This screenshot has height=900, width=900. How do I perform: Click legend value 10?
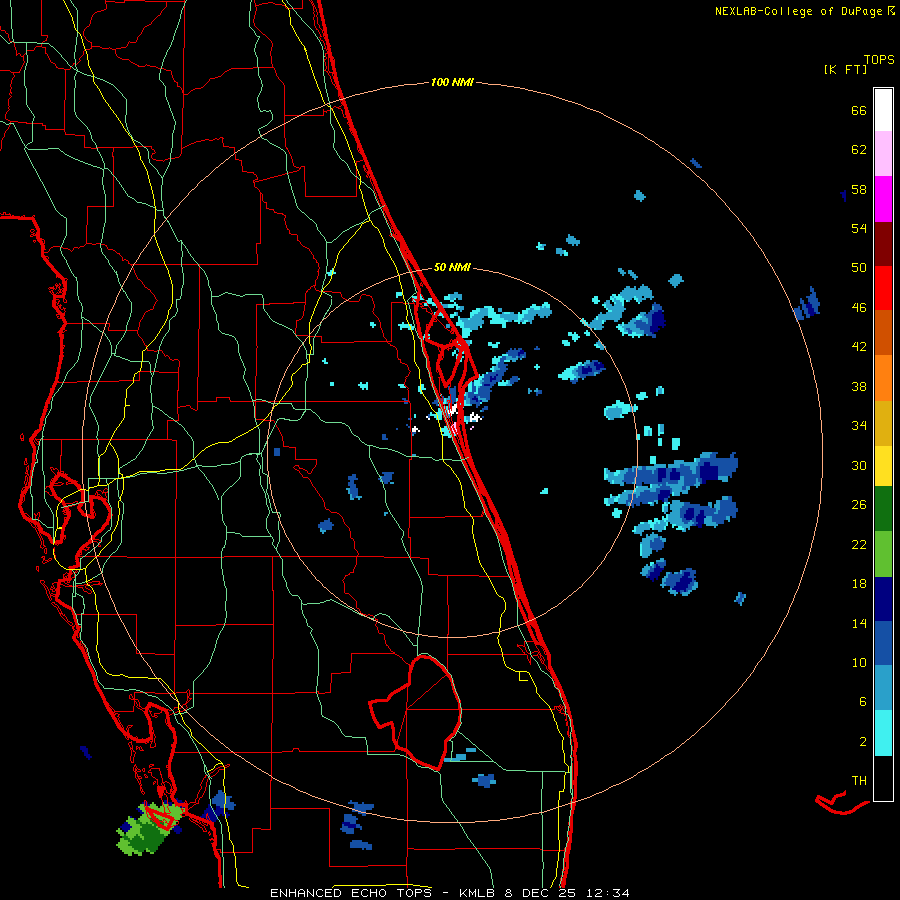(859, 662)
